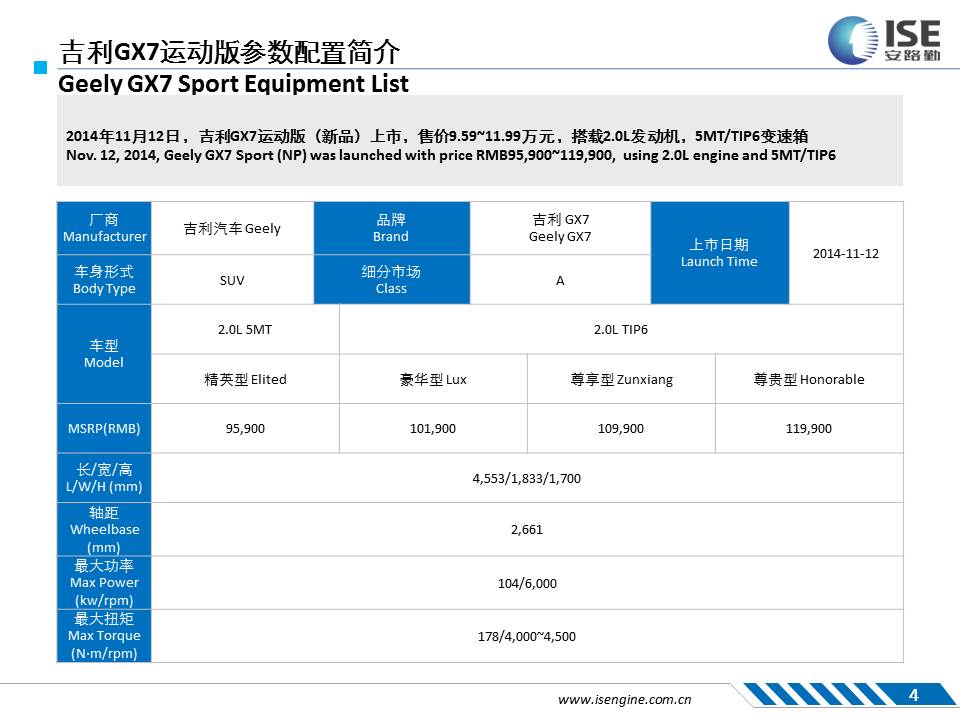This screenshot has width=960, height=720.
Task: Click the Body Type header cell
Action: (x=104, y=280)
